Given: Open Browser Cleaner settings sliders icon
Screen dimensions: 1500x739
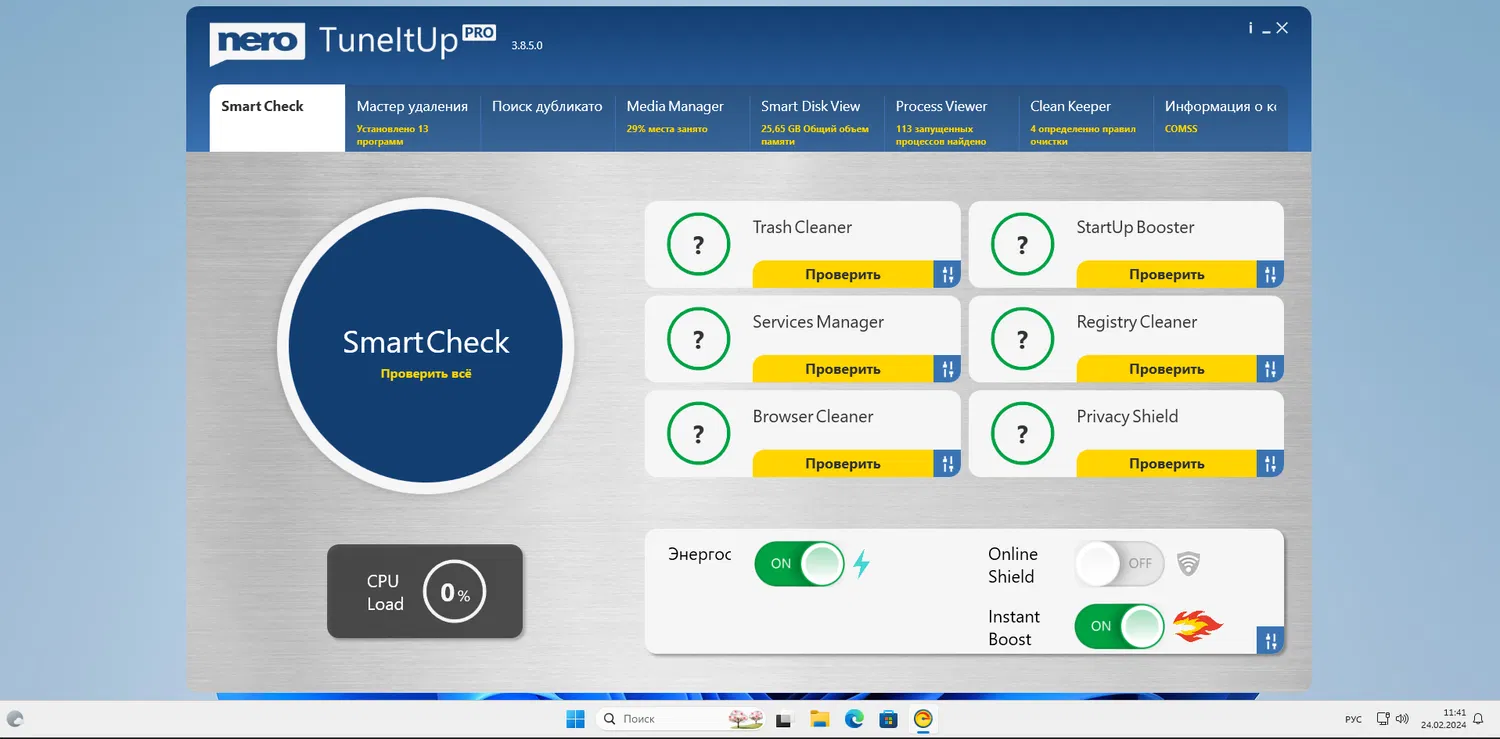Looking at the screenshot, I should click(x=947, y=464).
